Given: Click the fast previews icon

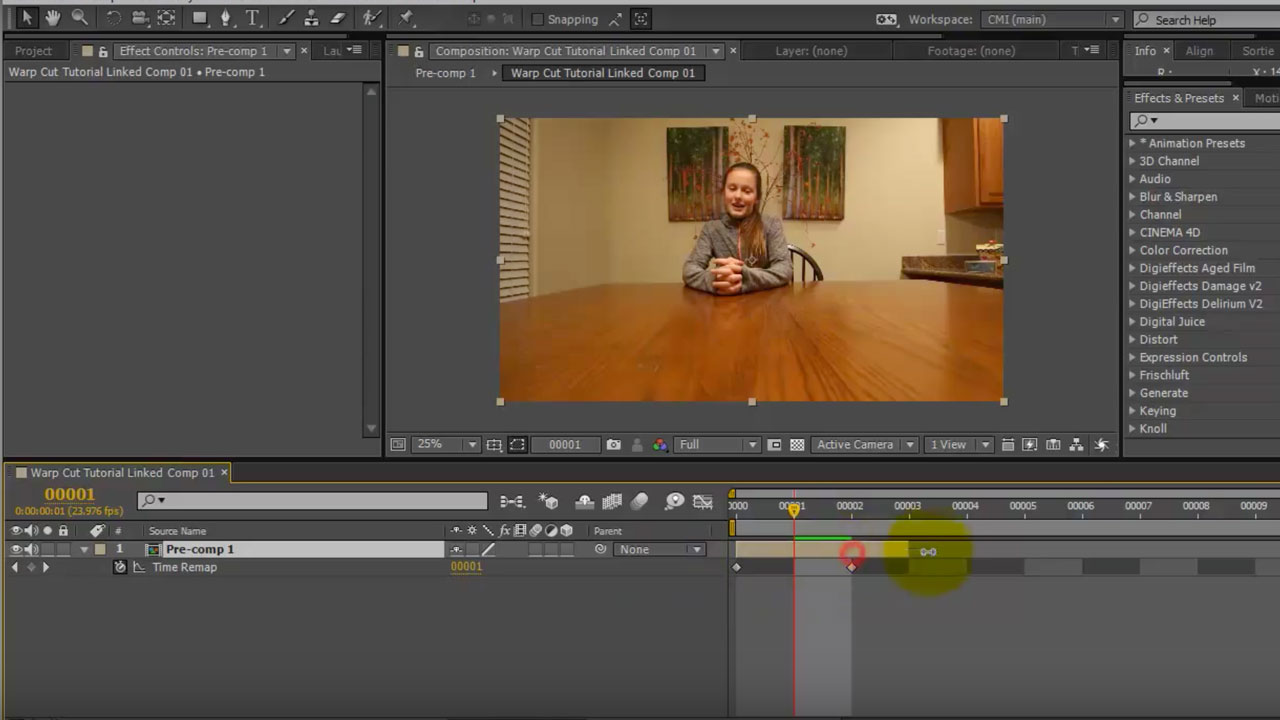Looking at the screenshot, I should coord(1030,445).
